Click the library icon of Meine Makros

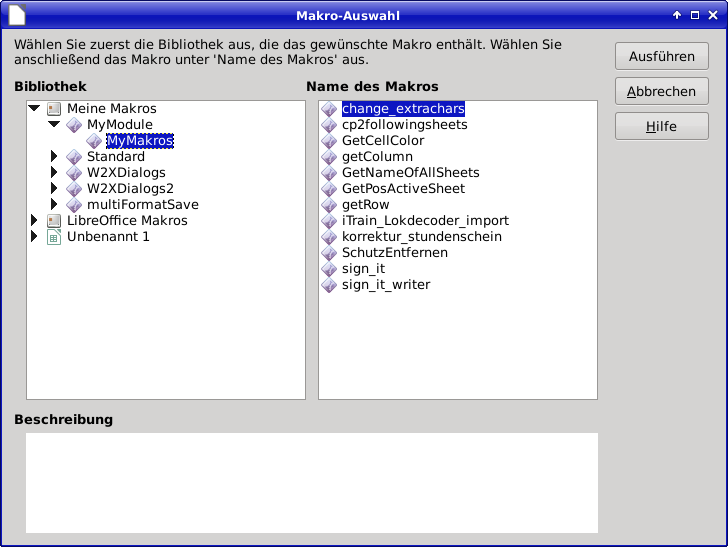(x=54, y=109)
